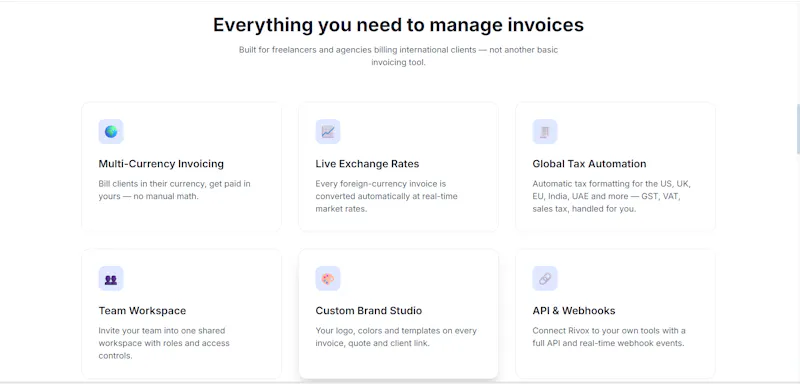Click the palette icon for Custom Brand Studio
The image size is (800, 384).
point(328,278)
